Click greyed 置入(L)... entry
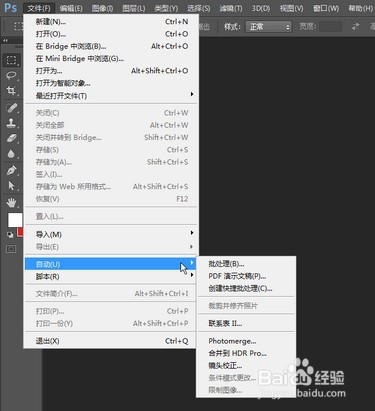Screen dimensions: 375x411 (x=112, y=217)
